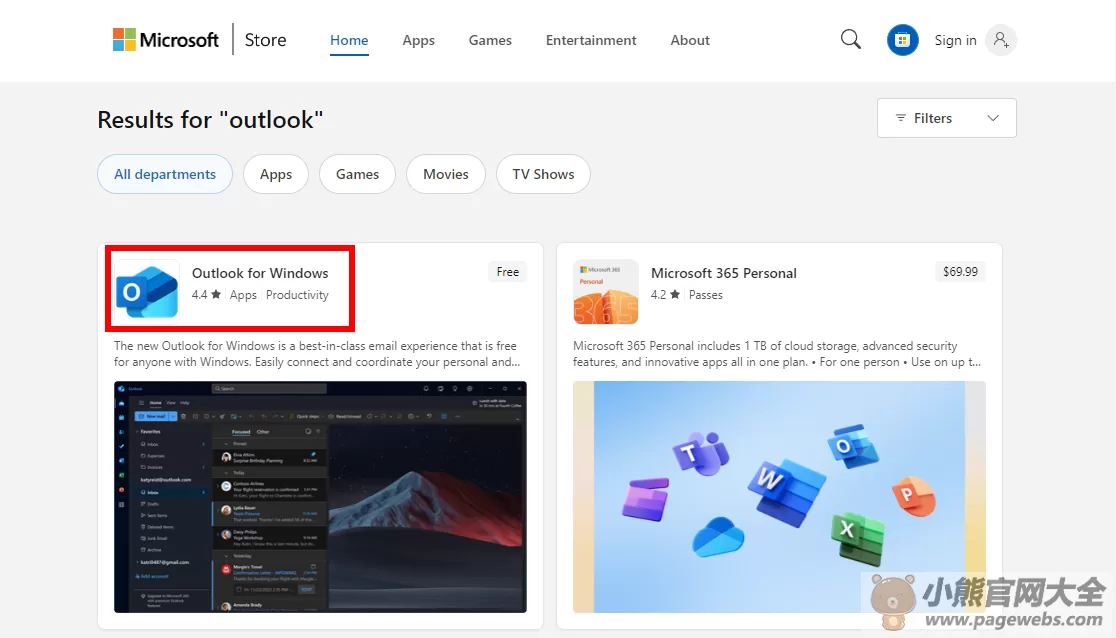
Task: Click the Results for "outlook" heading
Action: tap(210, 120)
